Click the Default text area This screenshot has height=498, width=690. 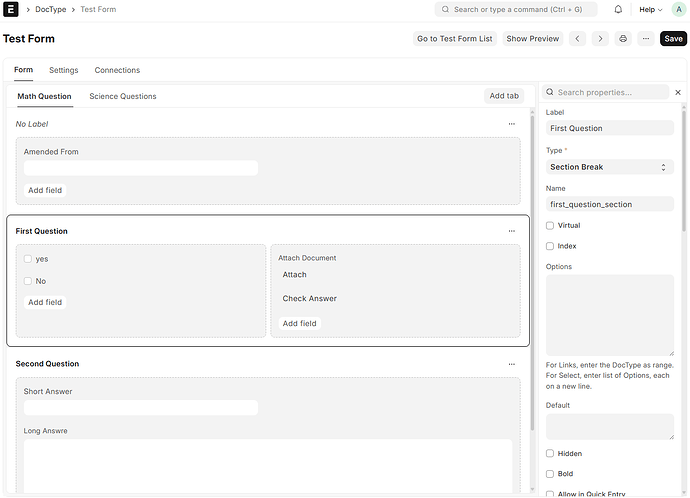pos(609,426)
